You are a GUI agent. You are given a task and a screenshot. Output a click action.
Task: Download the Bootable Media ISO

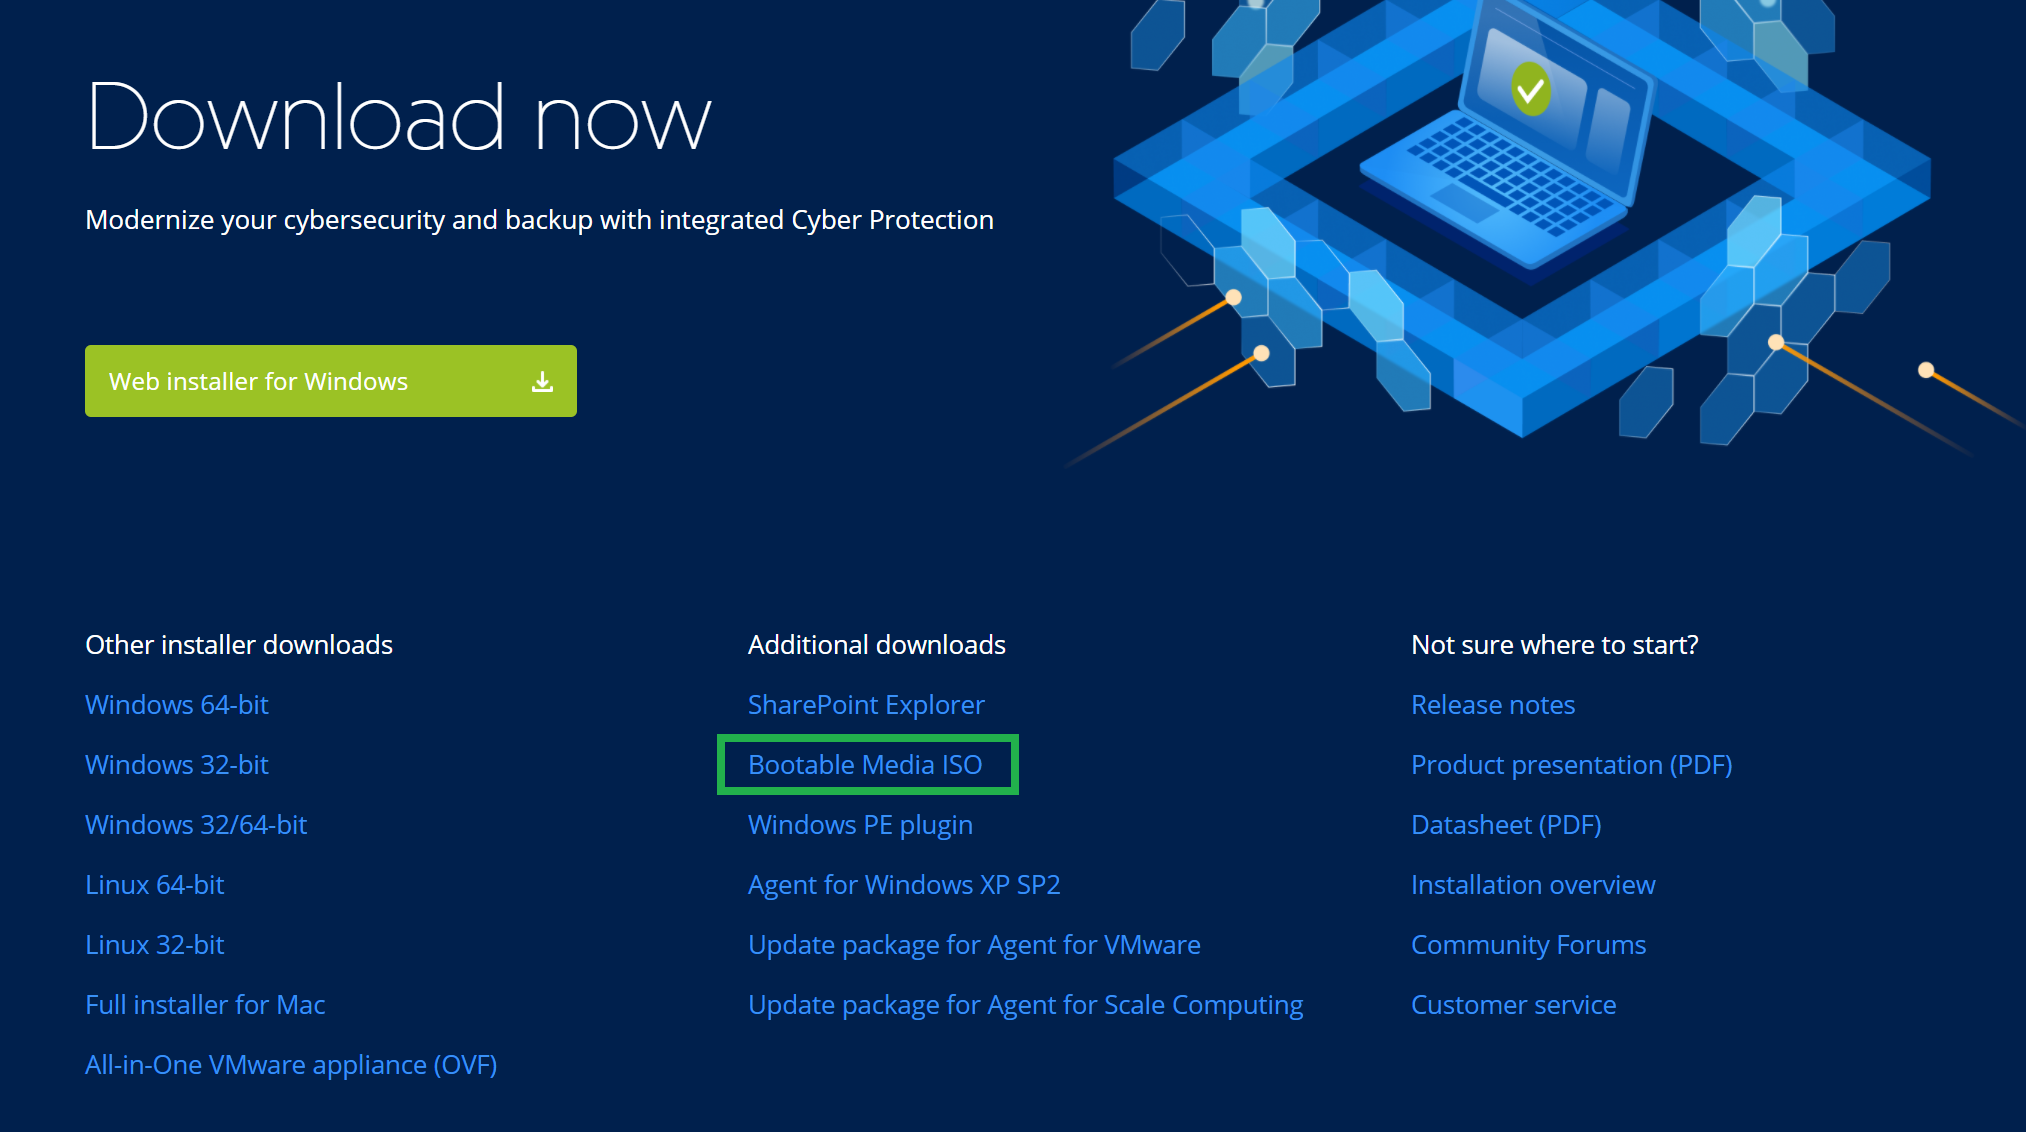[x=865, y=765]
